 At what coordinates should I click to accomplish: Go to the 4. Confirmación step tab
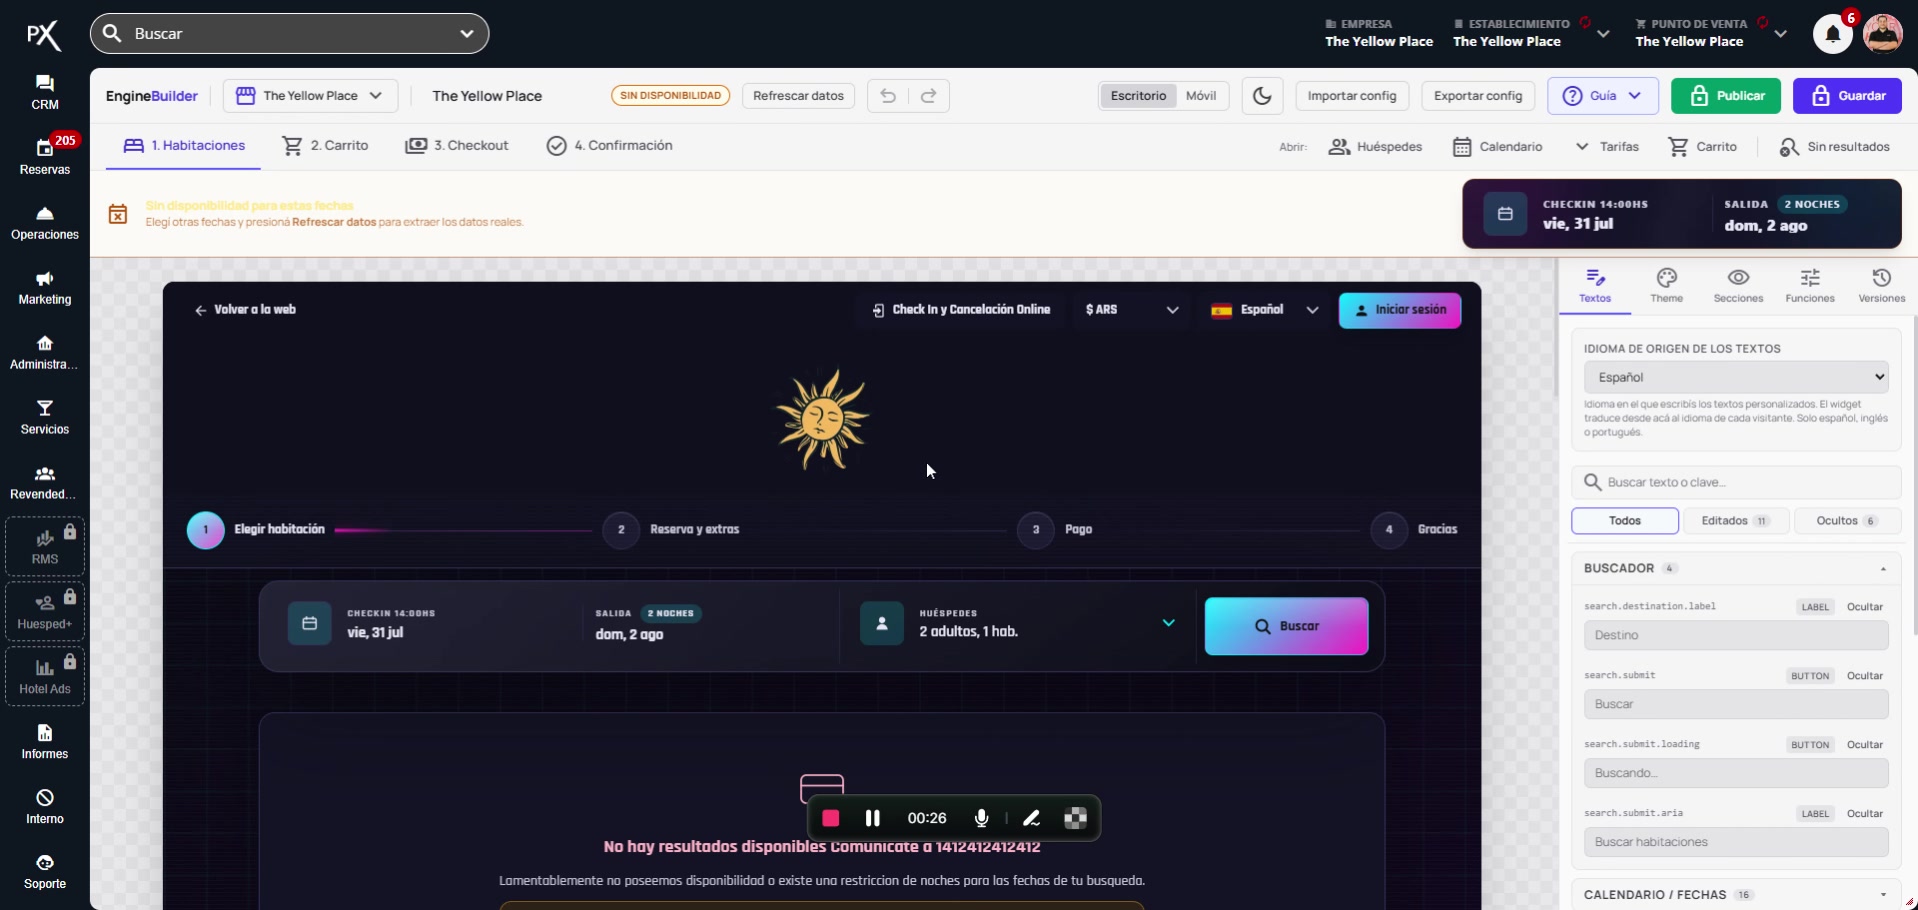pos(610,146)
